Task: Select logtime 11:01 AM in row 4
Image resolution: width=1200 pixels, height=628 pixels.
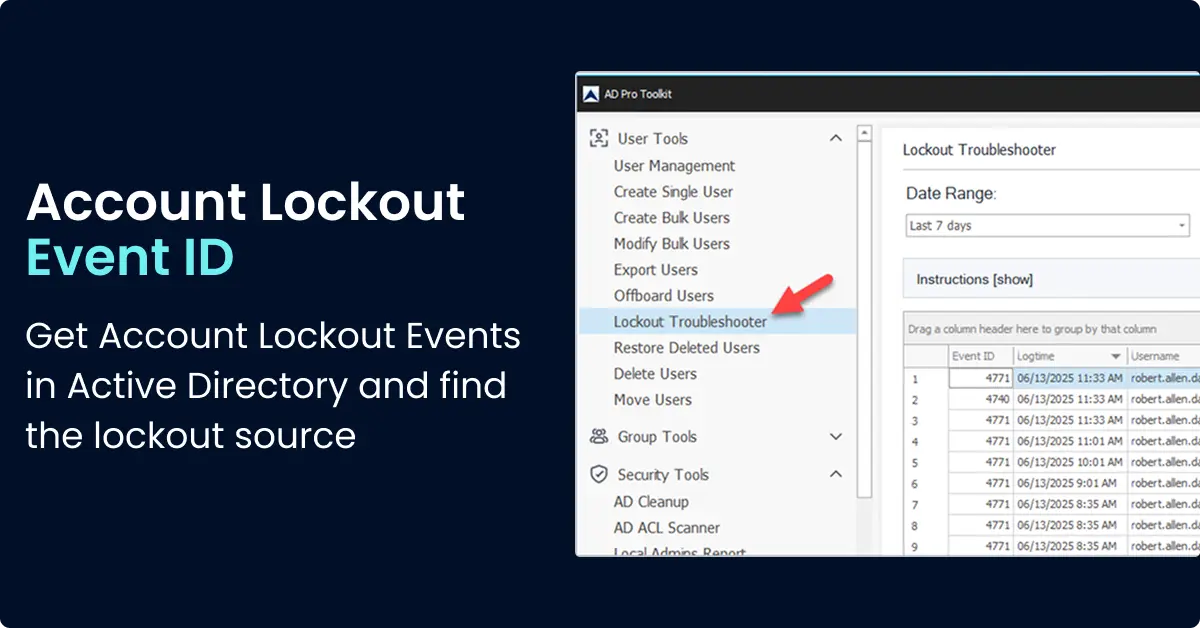Action: tap(1068, 442)
